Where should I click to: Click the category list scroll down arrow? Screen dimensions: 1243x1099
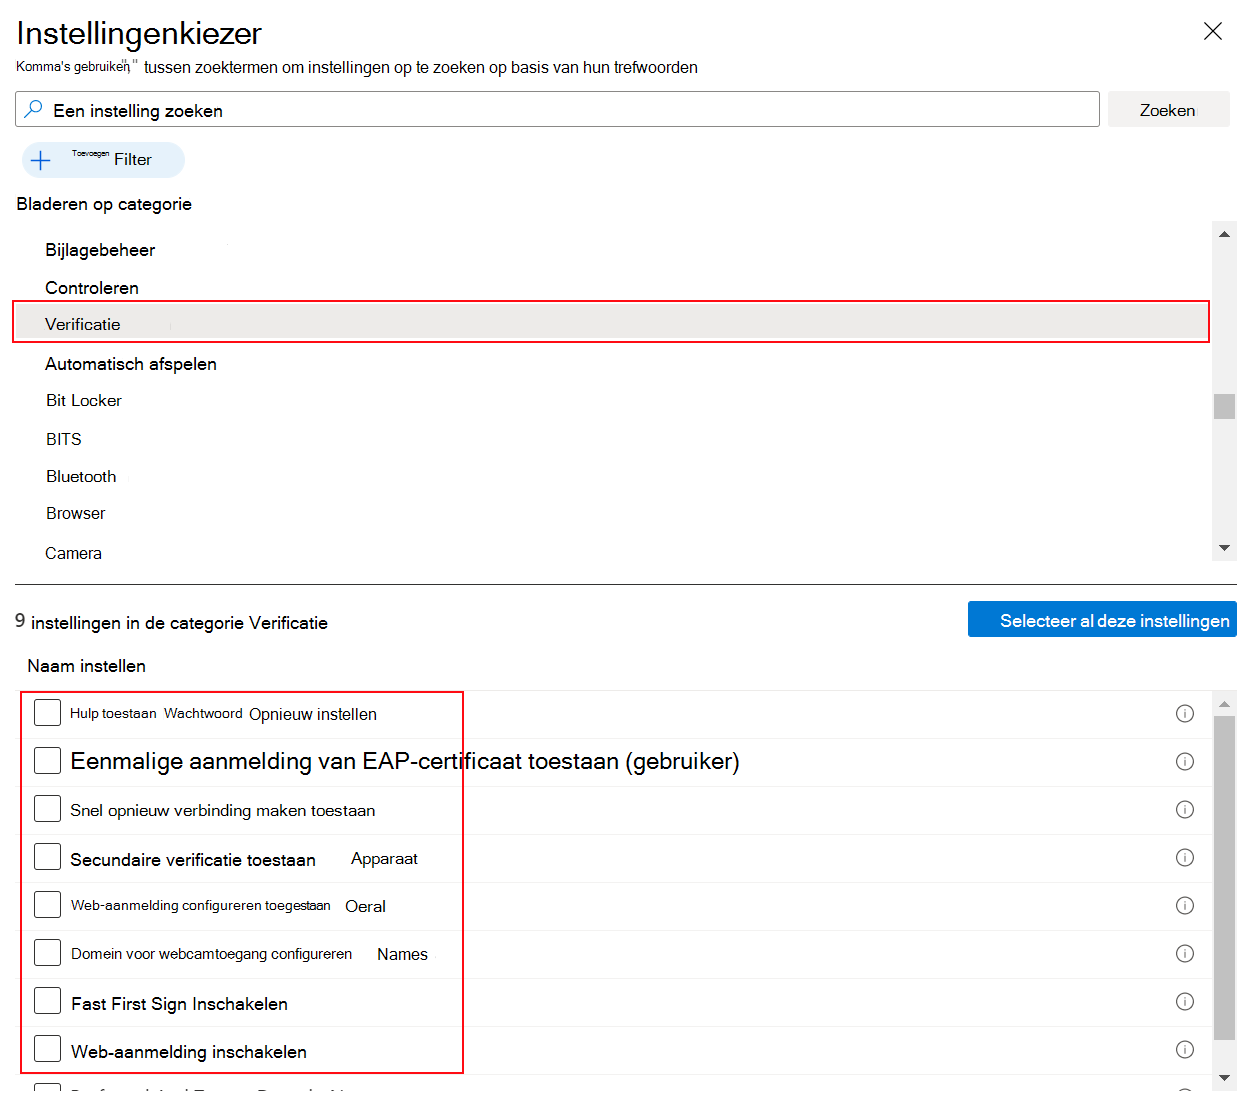[x=1224, y=548]
